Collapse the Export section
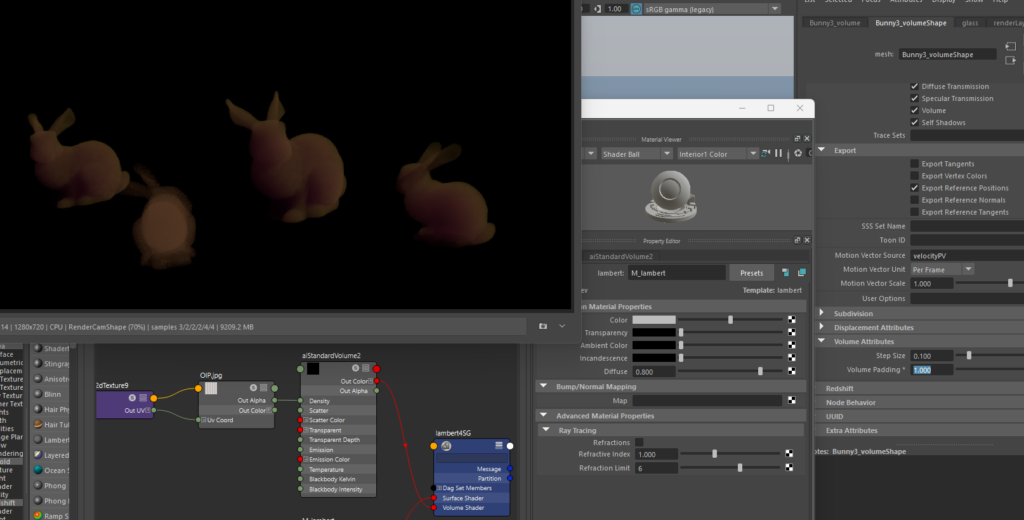This screenshot has width=1024, height=520. (822, 150)
